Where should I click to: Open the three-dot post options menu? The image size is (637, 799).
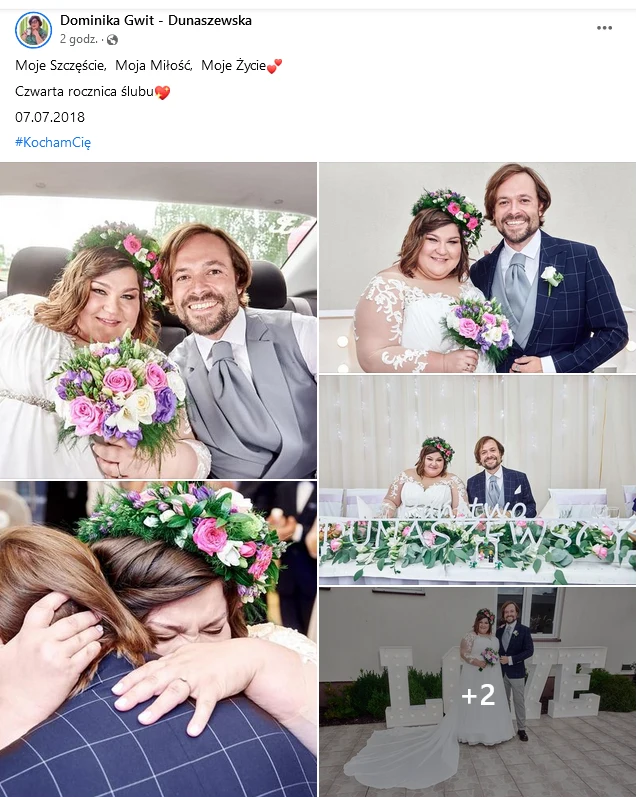(604, 28)
